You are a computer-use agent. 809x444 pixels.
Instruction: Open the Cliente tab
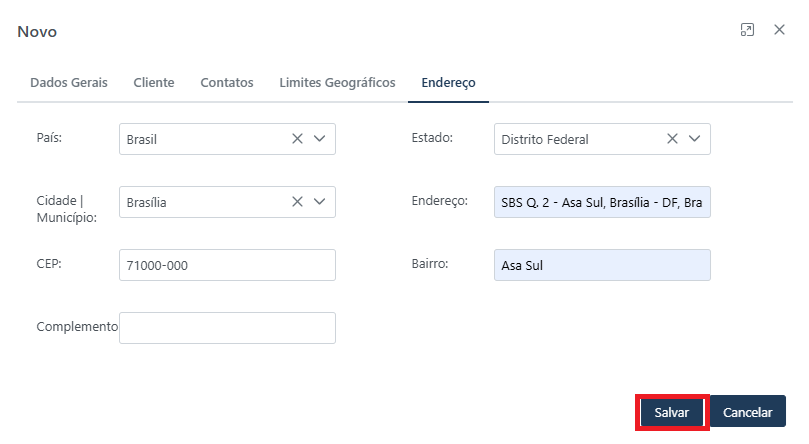pos(154,83)
